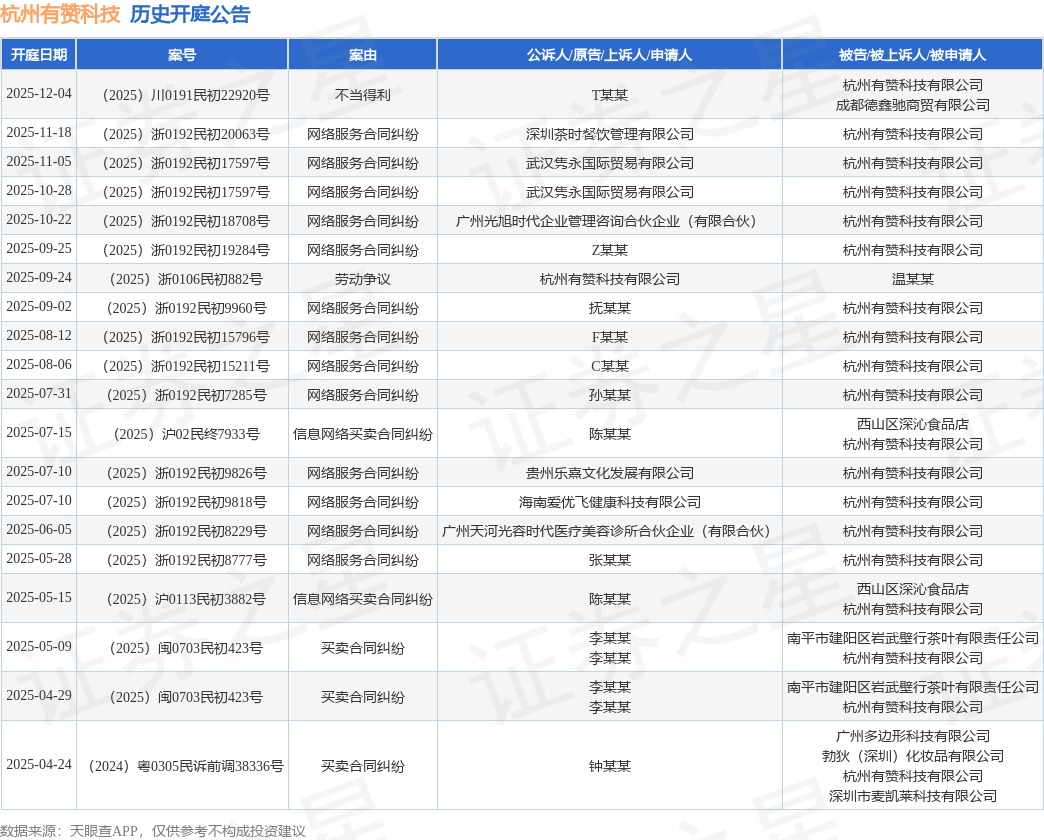Click plaintiff F某某
This screenshot has height=840, width=1044.
pos(609,337)
